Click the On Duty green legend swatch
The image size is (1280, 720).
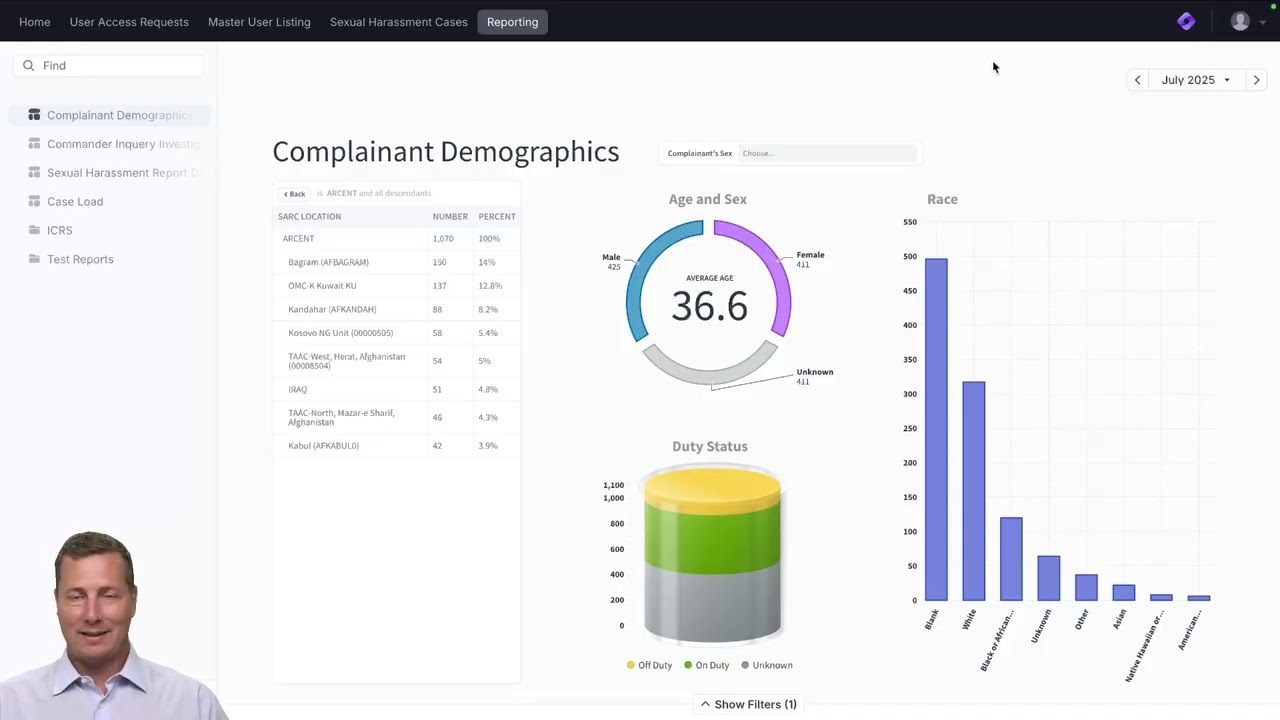click(688, 665)
